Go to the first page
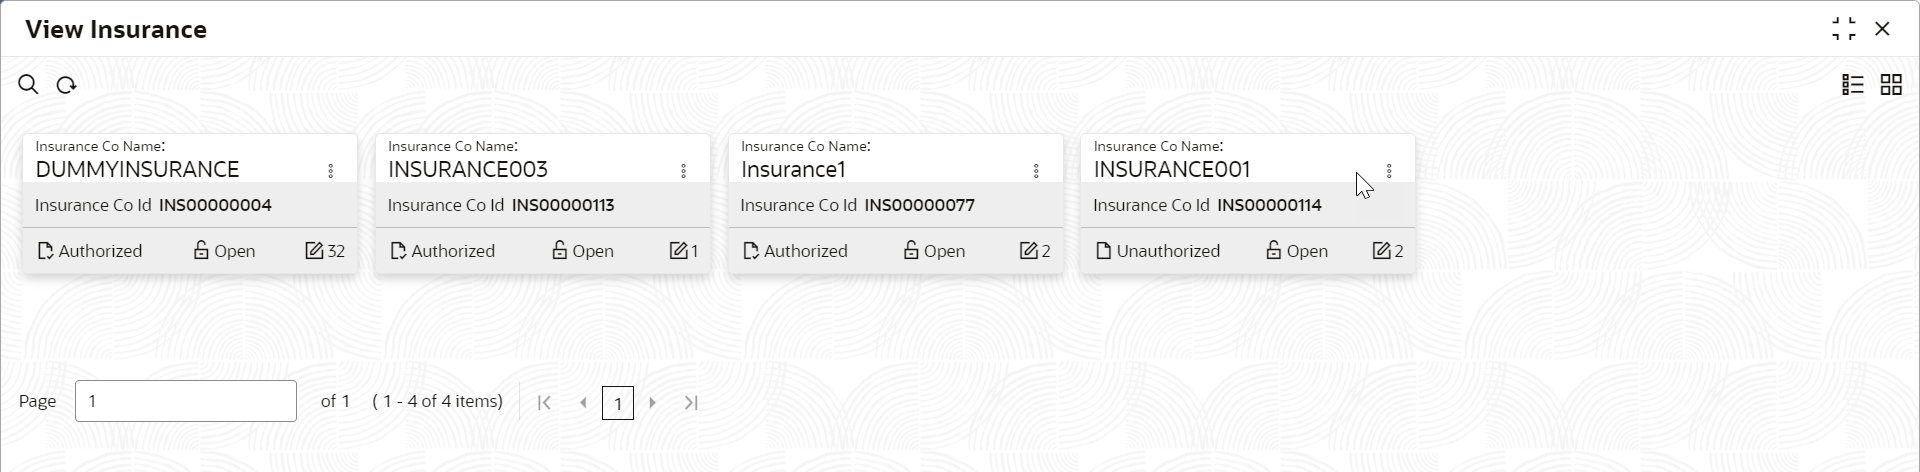 click(544, 403)
